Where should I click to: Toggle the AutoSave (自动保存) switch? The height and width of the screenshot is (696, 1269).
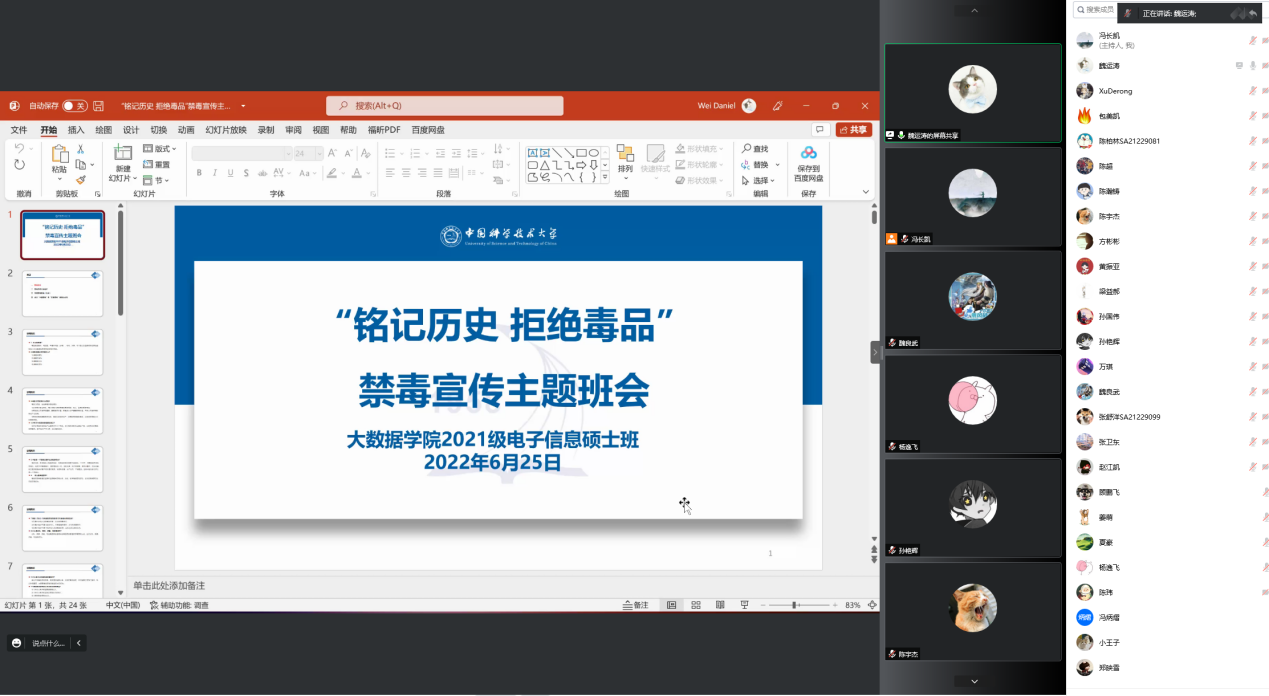[75, 106]
